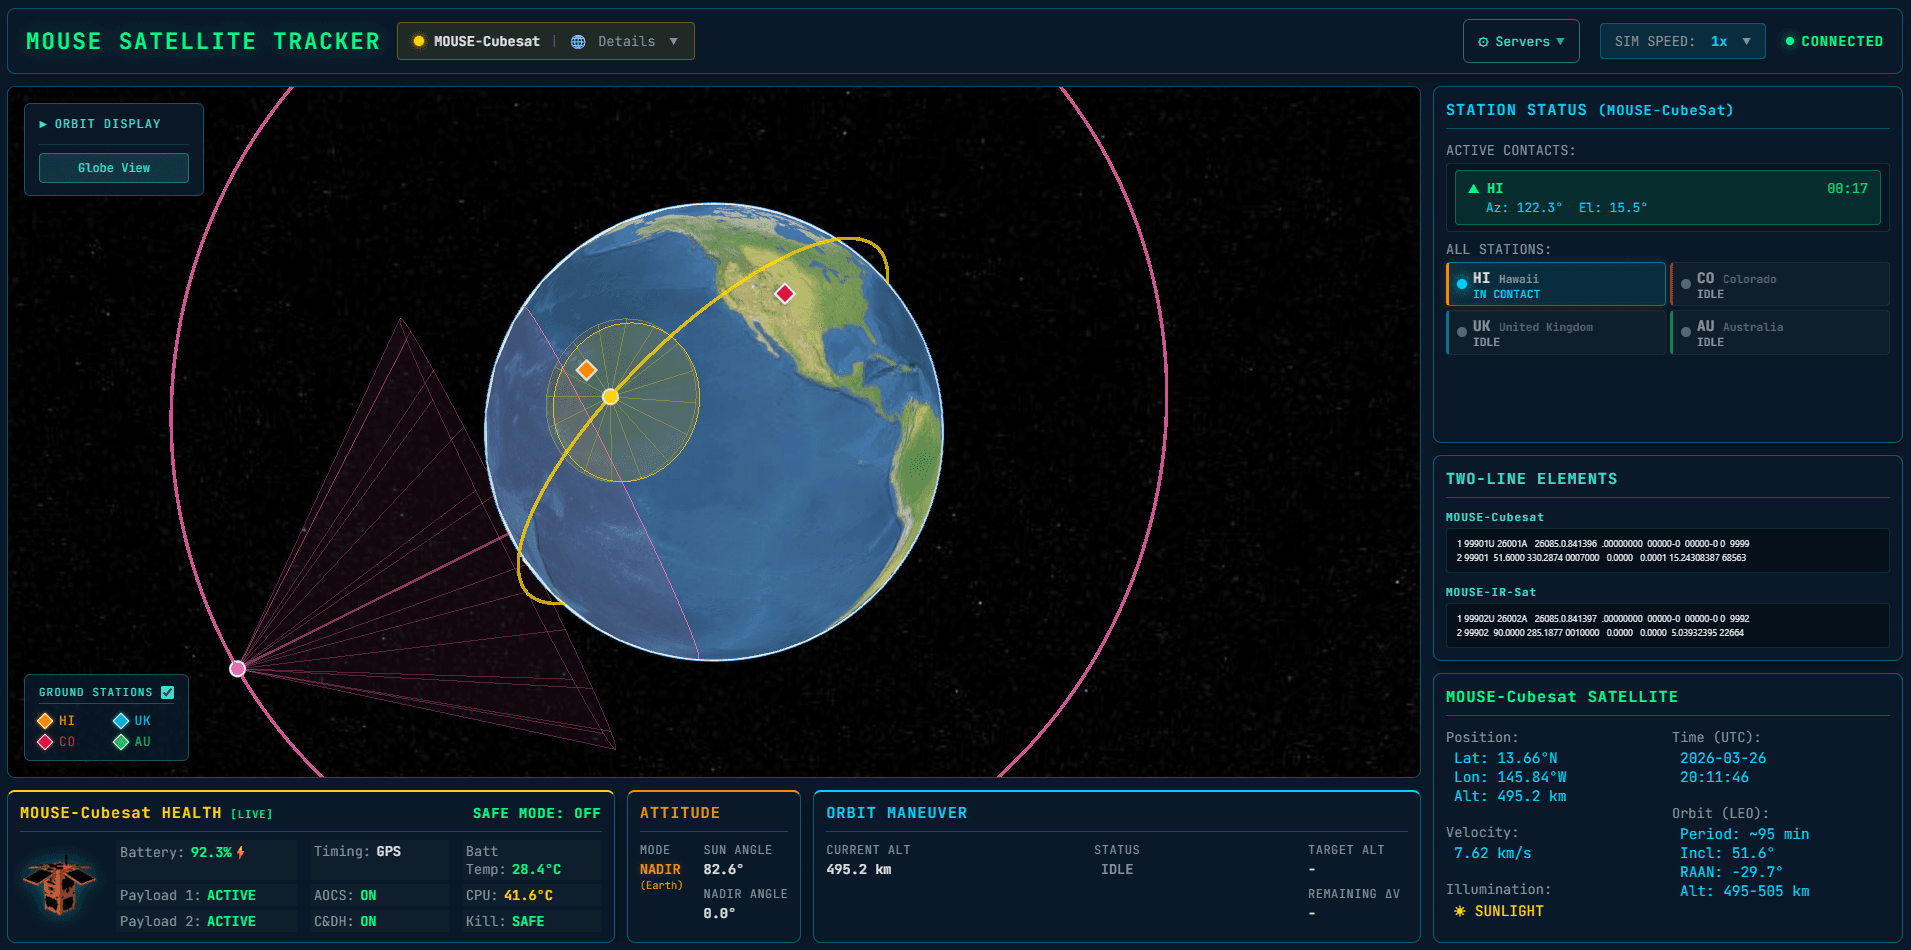The width and height of the screenshot is (1911, 950).
Task: Click the sunlight icon under Illumination
Action: [1461, 911]
